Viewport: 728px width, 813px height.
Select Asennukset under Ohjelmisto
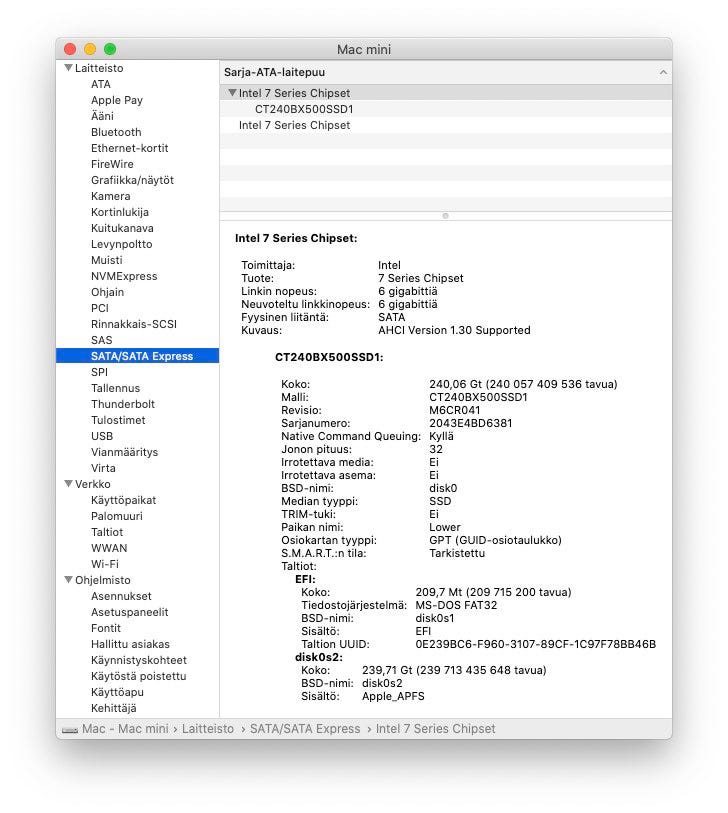point(121,596)
